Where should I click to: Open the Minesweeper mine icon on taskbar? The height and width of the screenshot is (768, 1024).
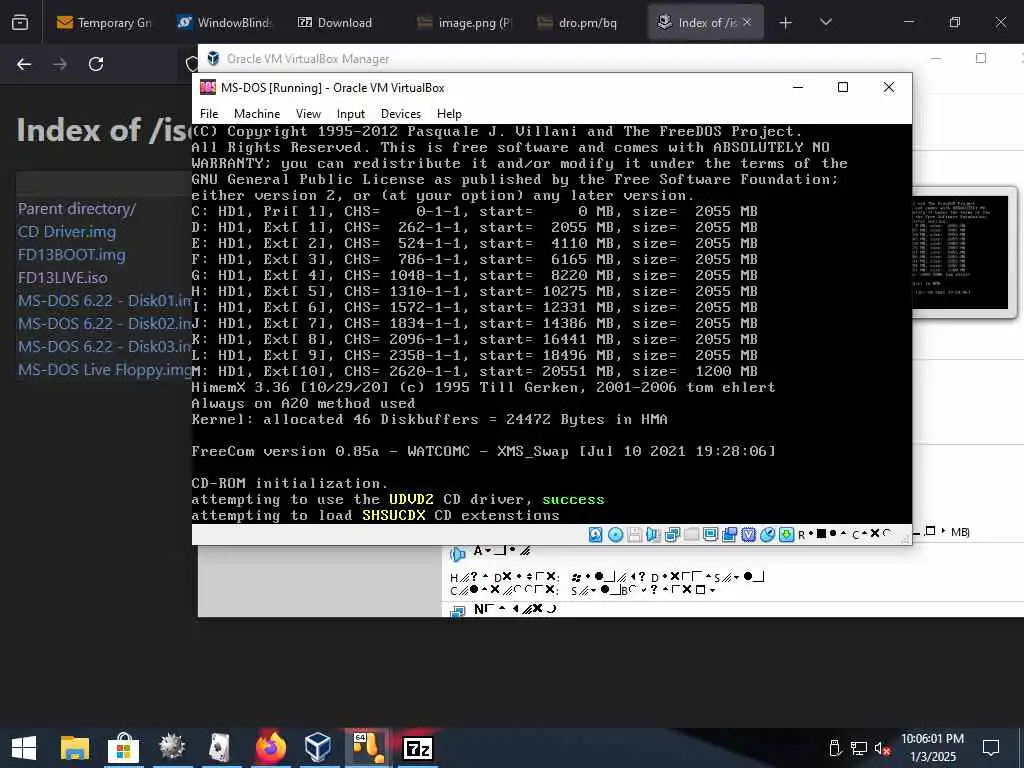(x=172, y=748)
